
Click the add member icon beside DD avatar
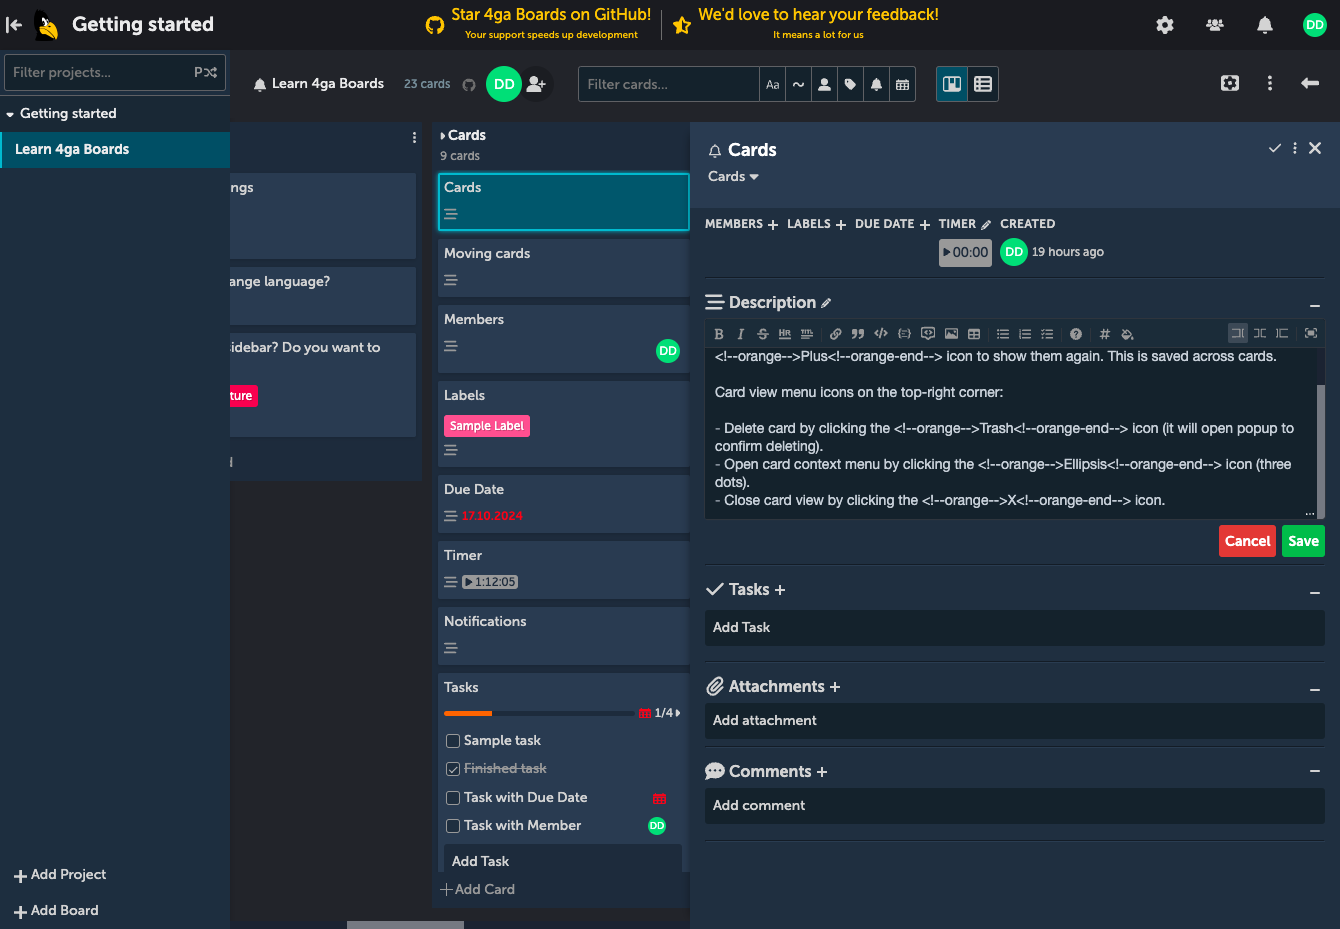(537, 84)
